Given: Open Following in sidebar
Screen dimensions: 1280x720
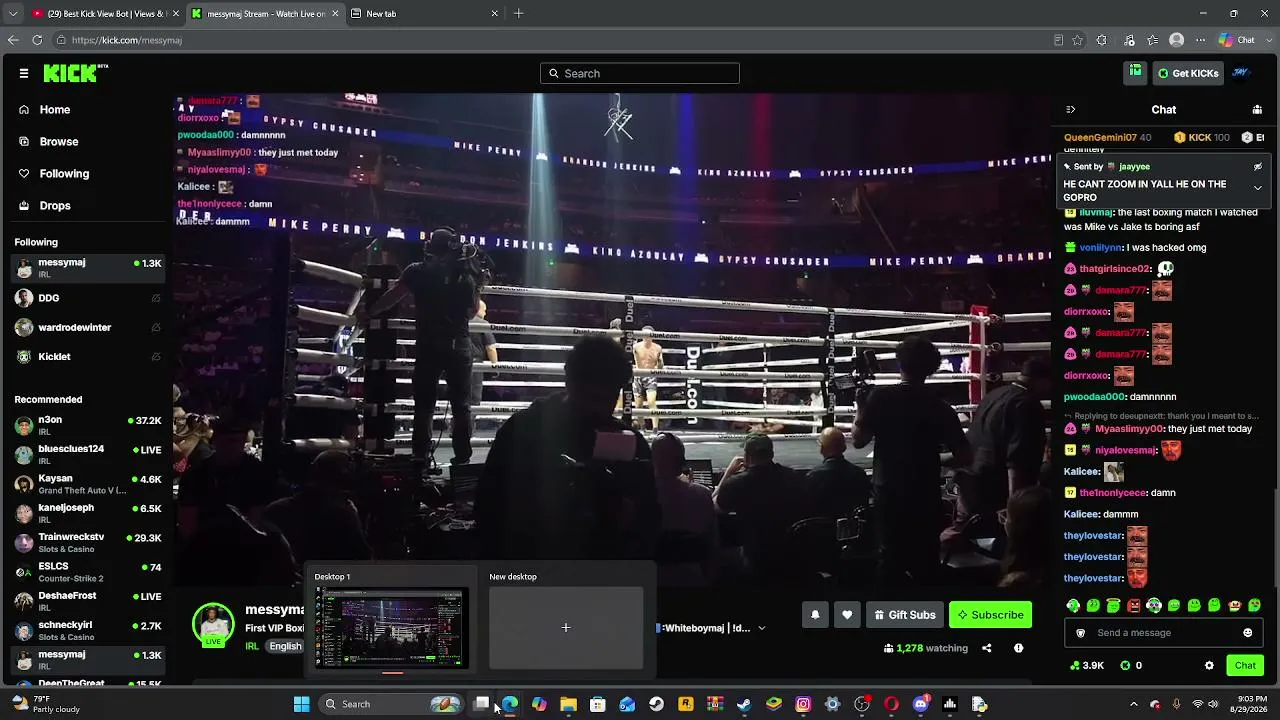Looking at the screenshot, I should [x=64, y=174].
